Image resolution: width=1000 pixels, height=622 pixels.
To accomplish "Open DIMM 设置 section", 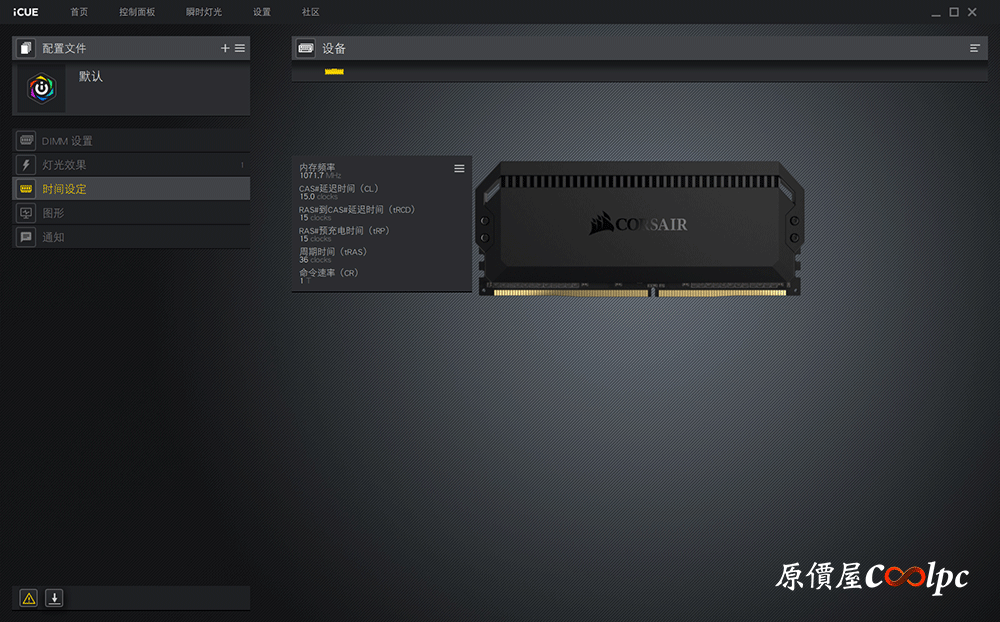I will (131, 140).
